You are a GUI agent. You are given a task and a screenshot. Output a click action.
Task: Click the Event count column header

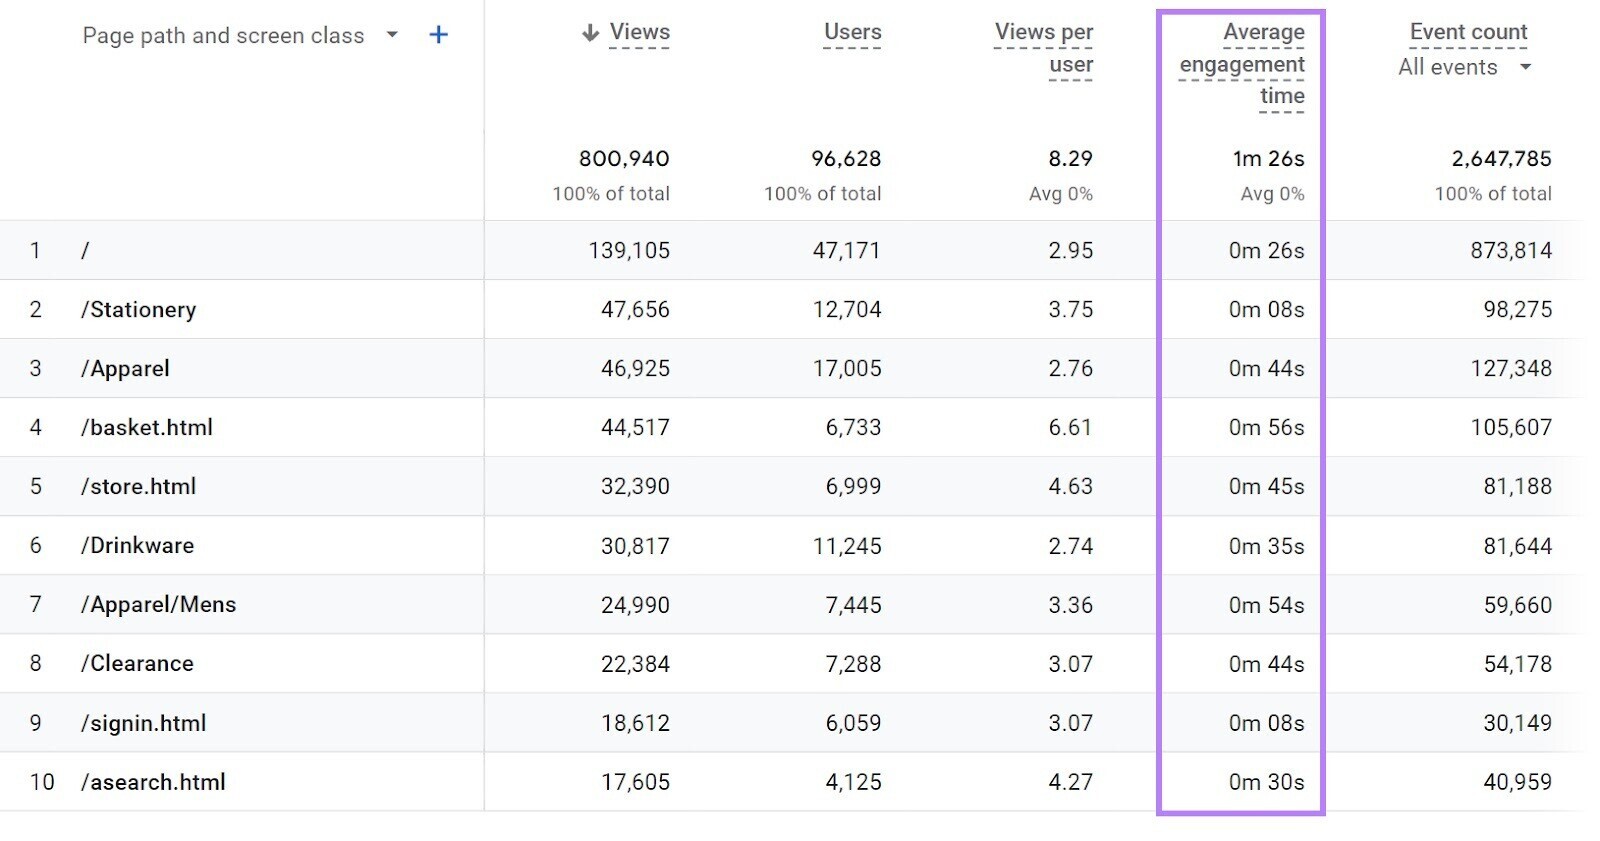pyautogui.click(x=1467, y=31)
